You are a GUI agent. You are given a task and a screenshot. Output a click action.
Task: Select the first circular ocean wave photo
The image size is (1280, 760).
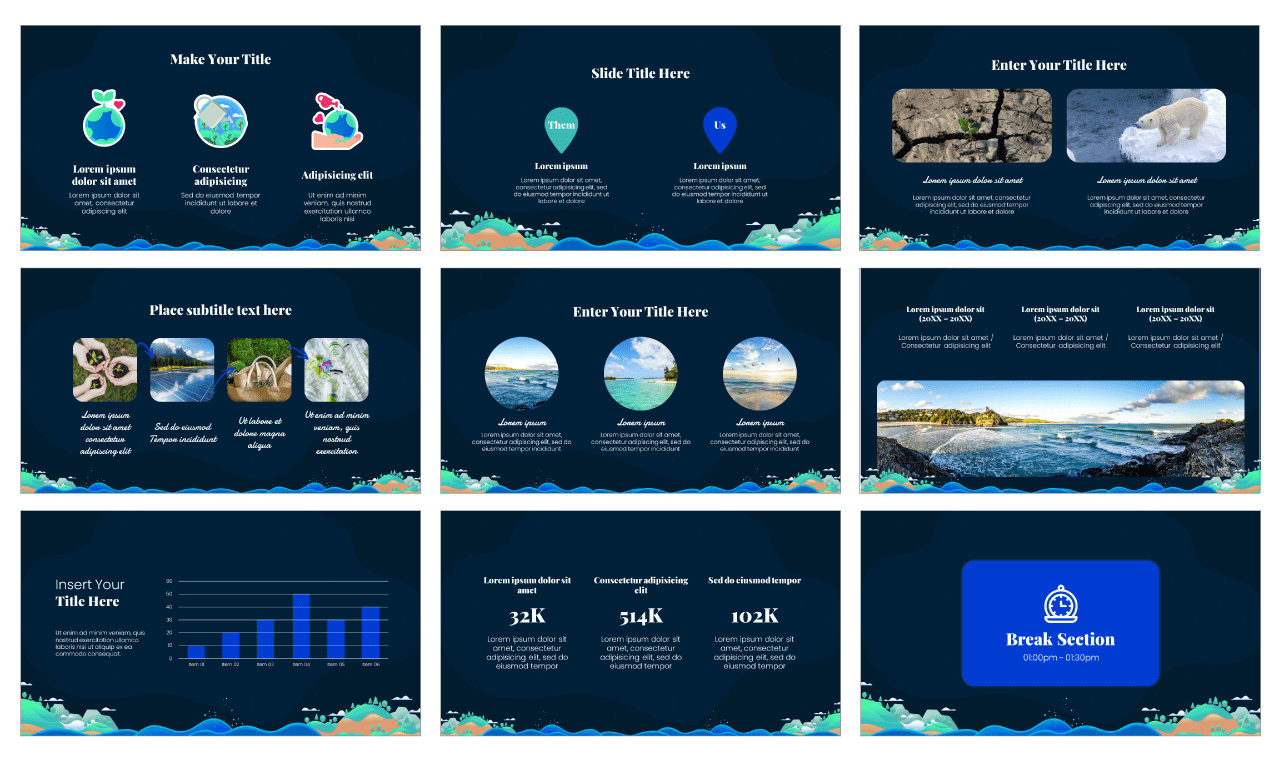point(521,374)
